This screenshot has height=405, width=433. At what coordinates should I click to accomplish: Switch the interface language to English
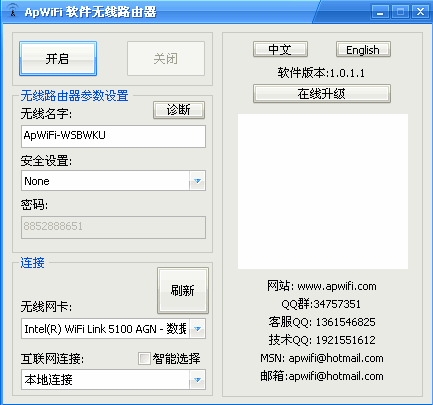point(363,50)
